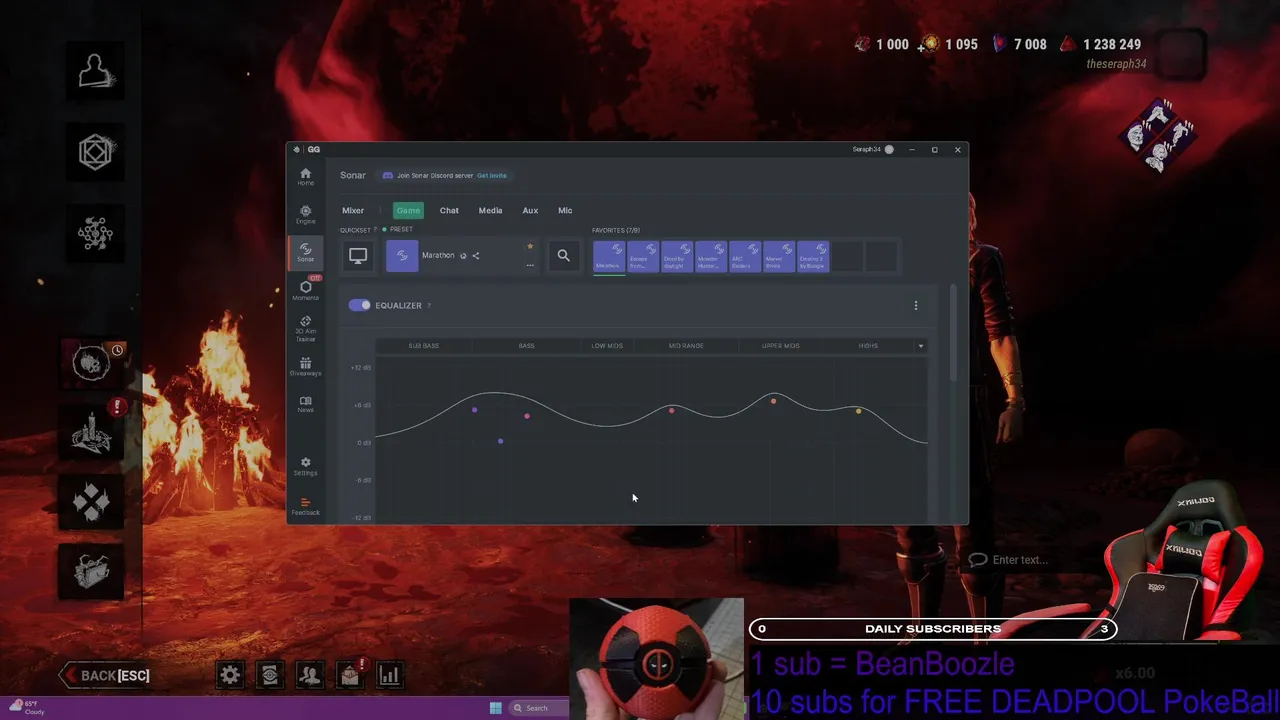Open the game's eye-card icon button
Image resolution: width=1280 pixels, height=720 pixels.
270,675
